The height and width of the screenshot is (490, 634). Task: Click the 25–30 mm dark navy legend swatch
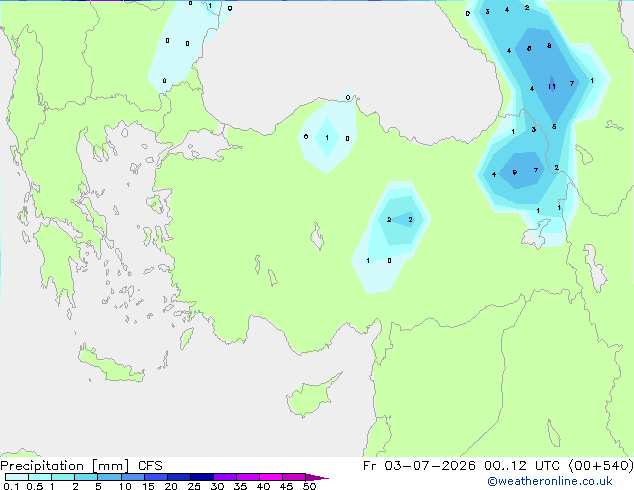[202, 477]
